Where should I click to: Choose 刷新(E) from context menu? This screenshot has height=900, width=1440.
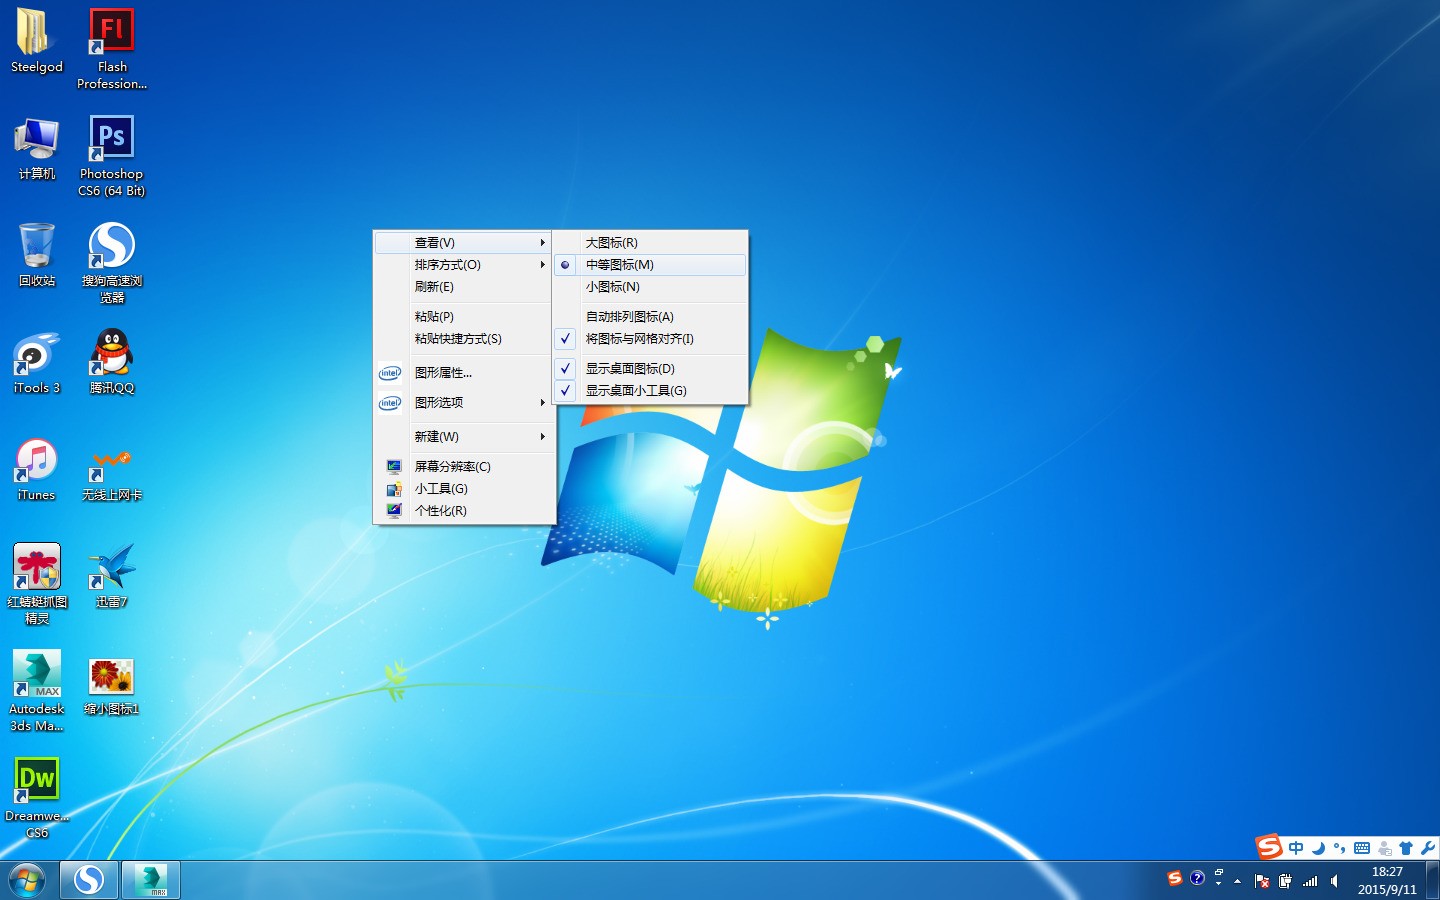point(464,287)
